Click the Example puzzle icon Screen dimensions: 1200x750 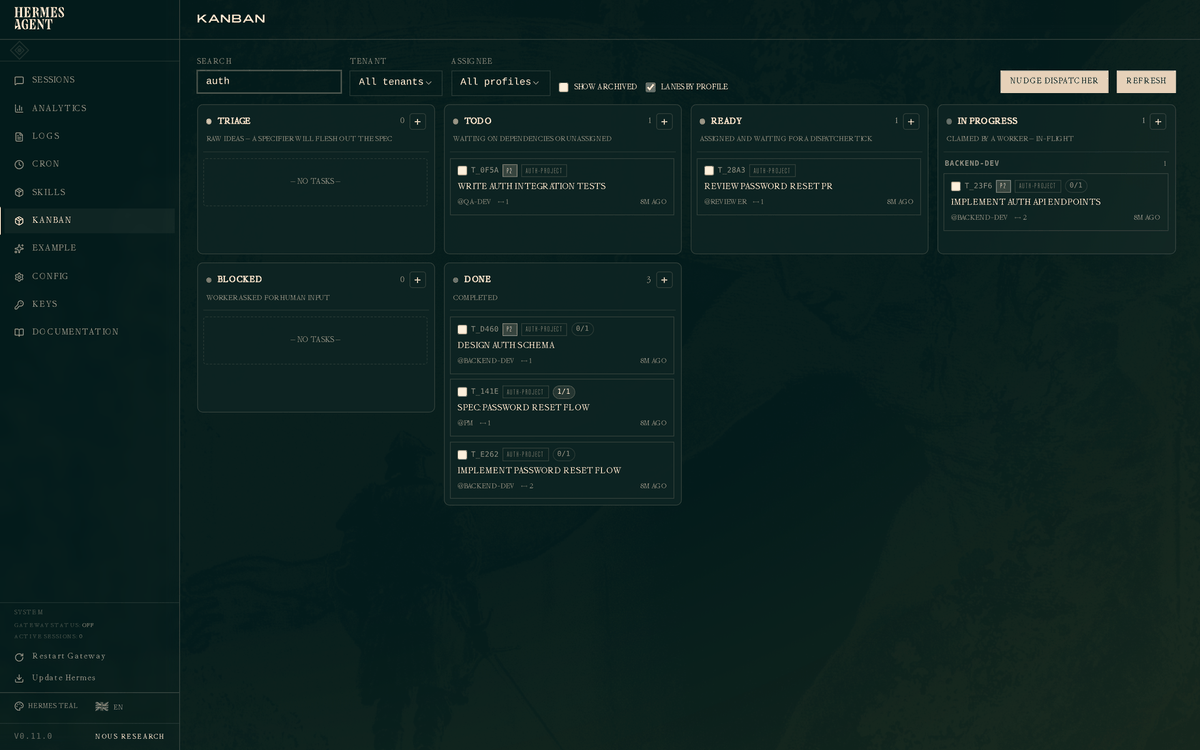[19, 248]
